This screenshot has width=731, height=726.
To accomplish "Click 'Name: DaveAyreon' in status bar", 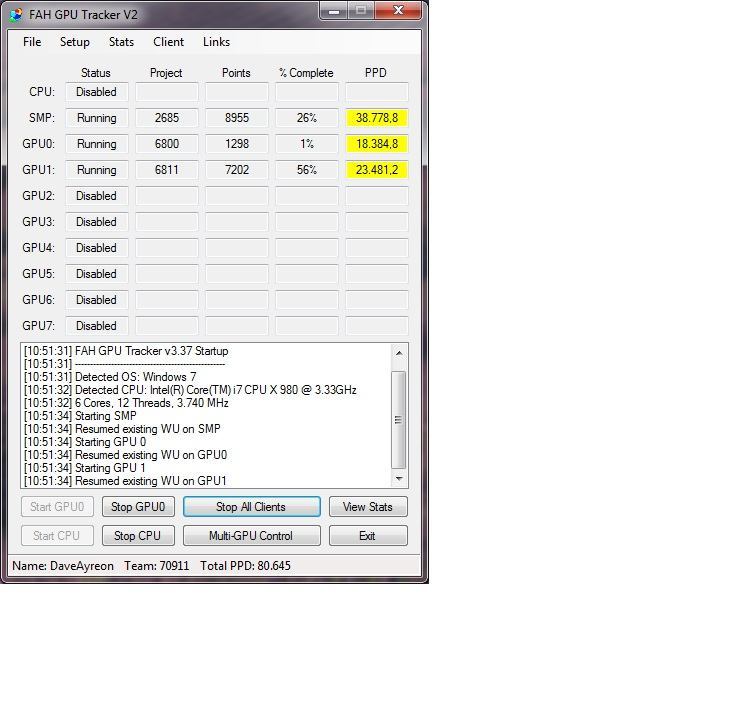I will click(x=63, y=566).
